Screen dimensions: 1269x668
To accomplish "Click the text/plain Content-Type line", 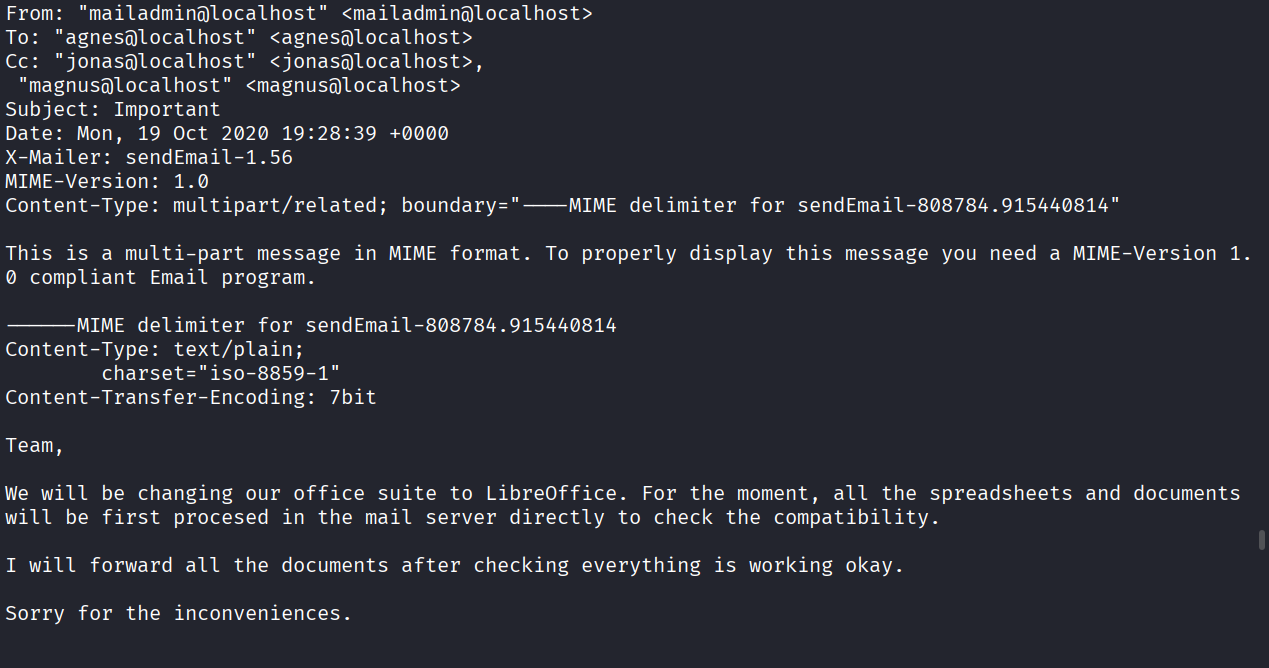I will click(x=155, y=350).
